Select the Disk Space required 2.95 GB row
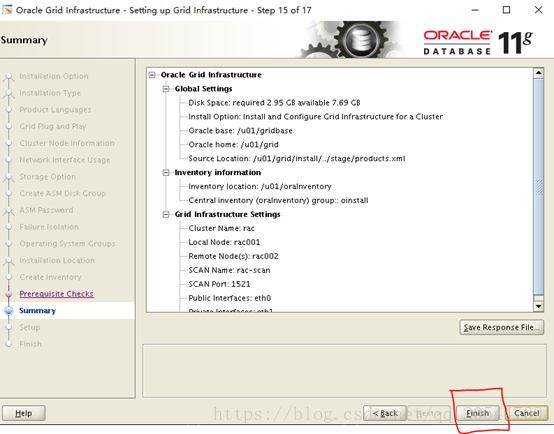 [274, 103]
